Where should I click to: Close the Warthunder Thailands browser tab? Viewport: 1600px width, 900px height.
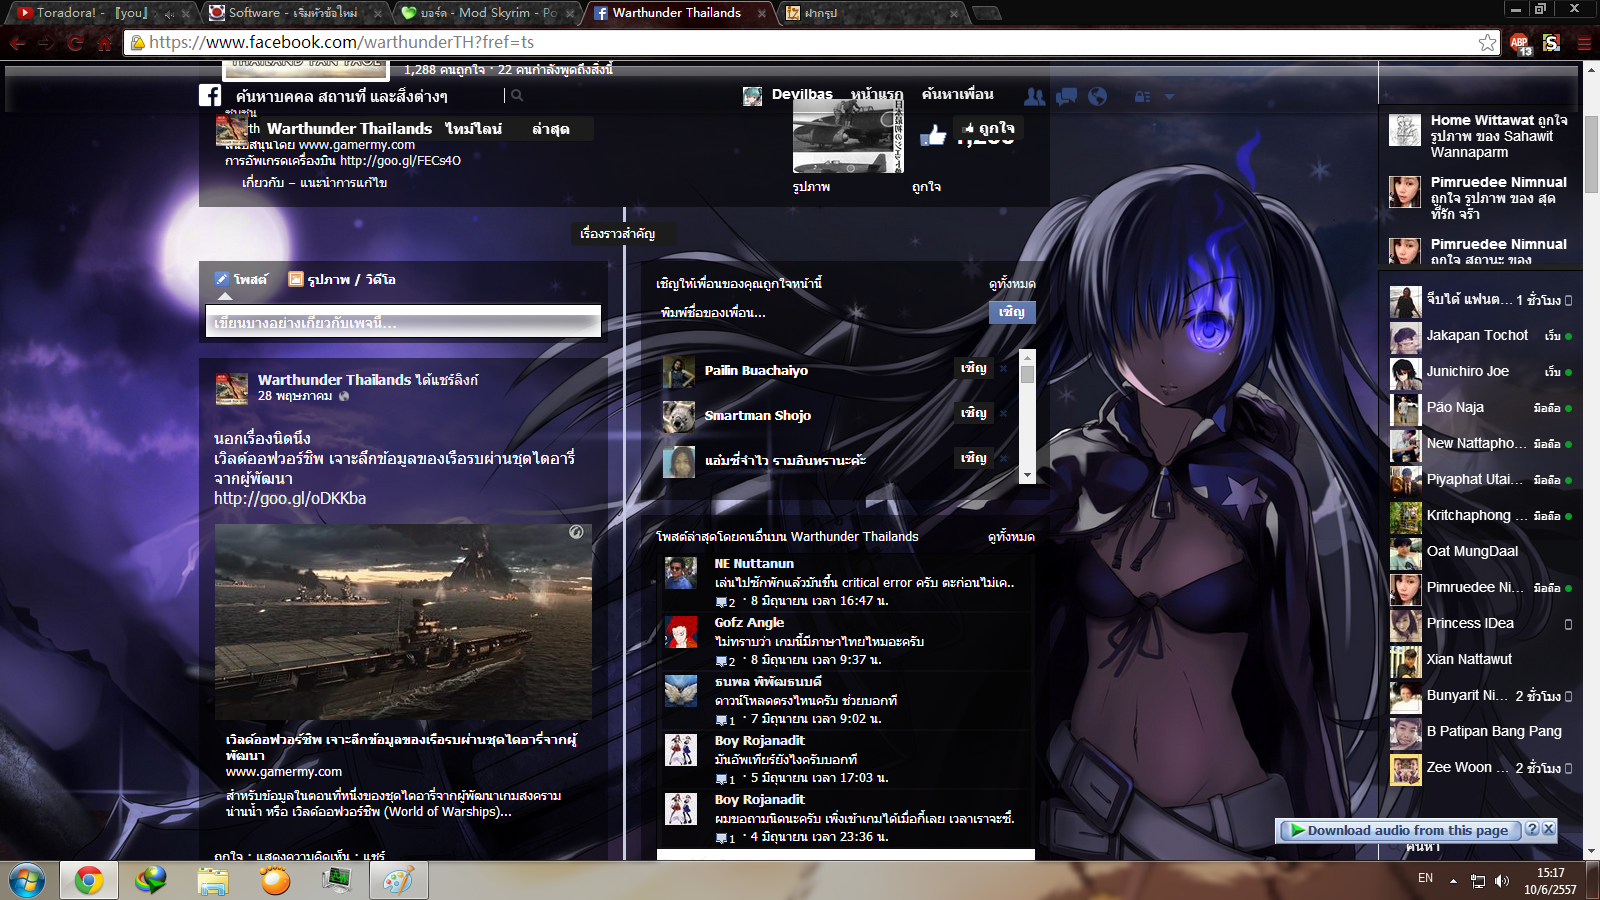tap(761, 13)
